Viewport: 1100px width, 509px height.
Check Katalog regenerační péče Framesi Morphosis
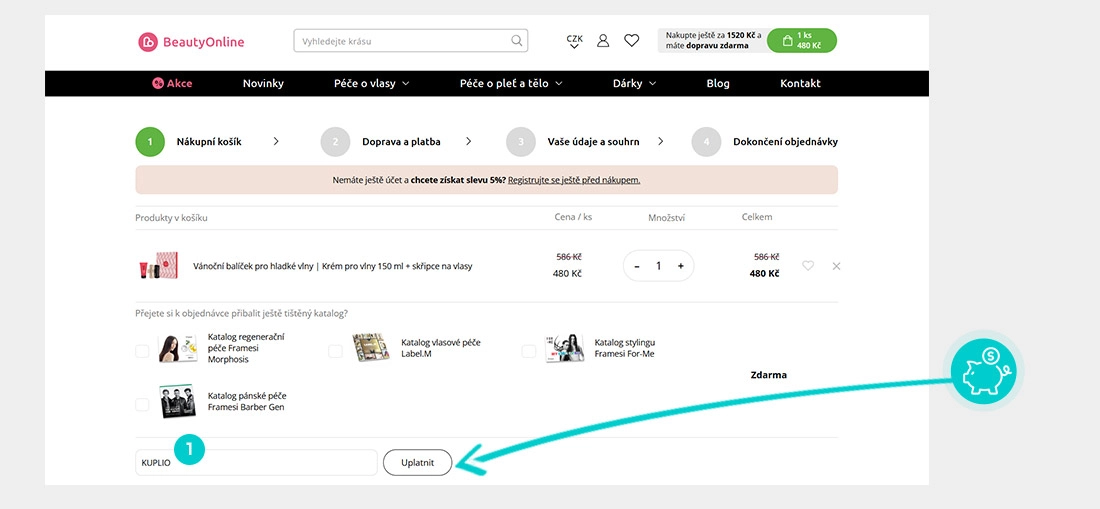tap(142, 351)
